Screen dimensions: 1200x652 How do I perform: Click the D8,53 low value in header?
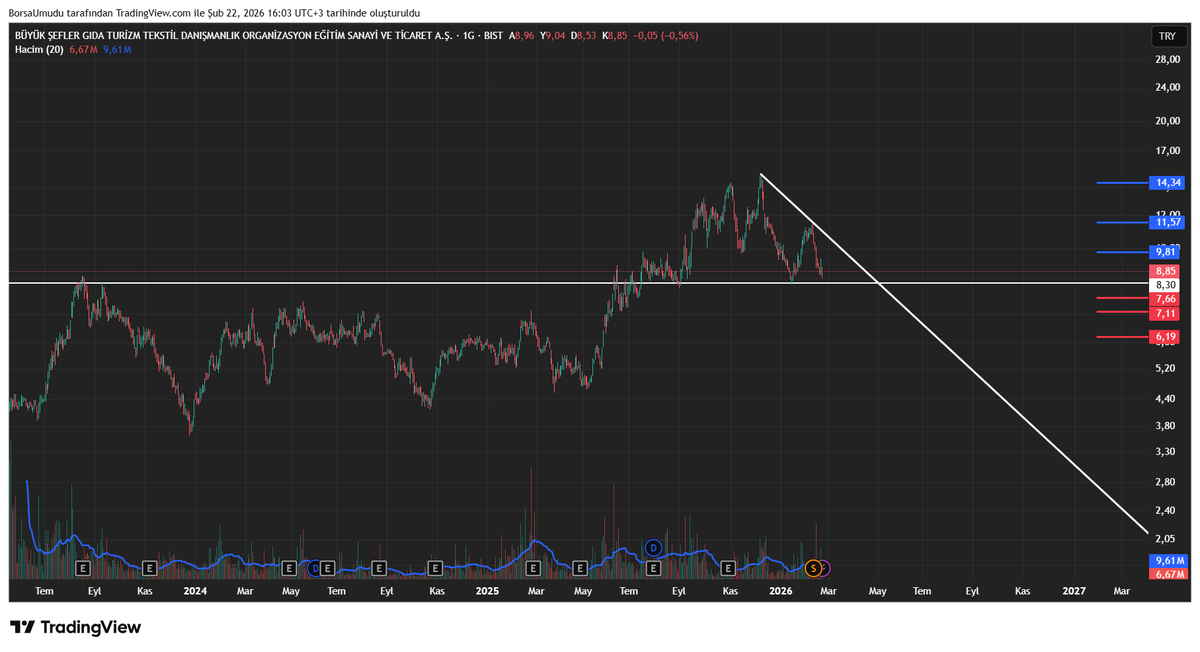(x=584, y=35)
